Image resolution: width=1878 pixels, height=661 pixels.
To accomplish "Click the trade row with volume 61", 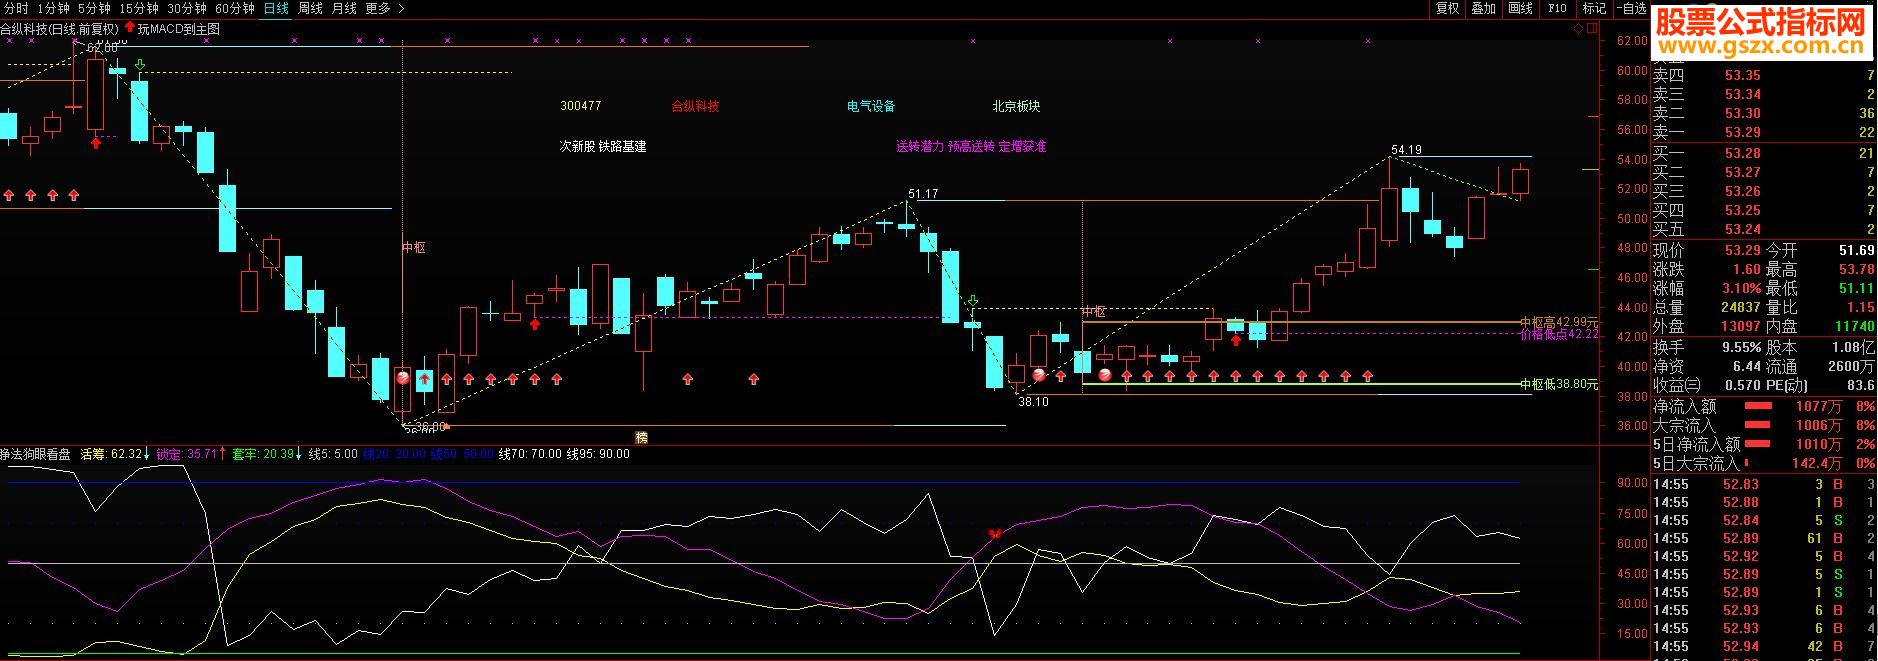I will click(x=1764, y=538).
